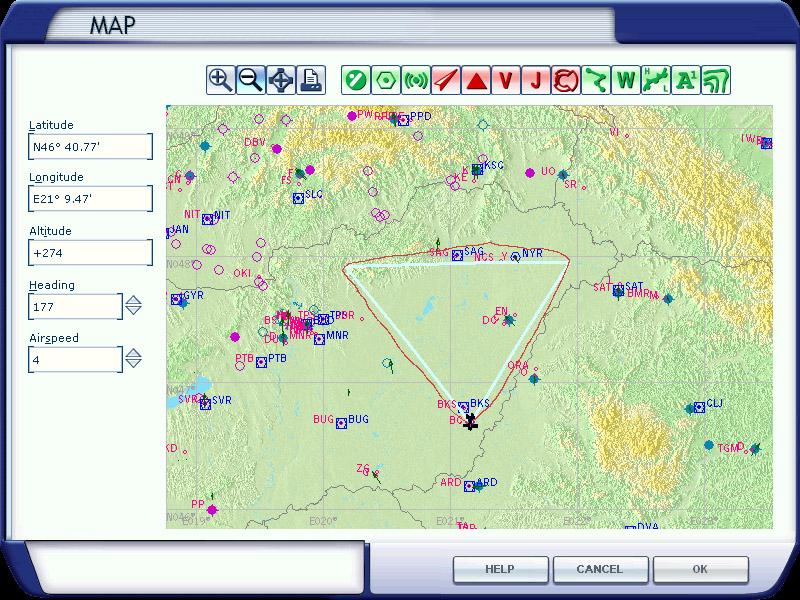Screen dimensions: 800x600
Task: Click the Victor airways V icon
Action: [x=506, y=80]
